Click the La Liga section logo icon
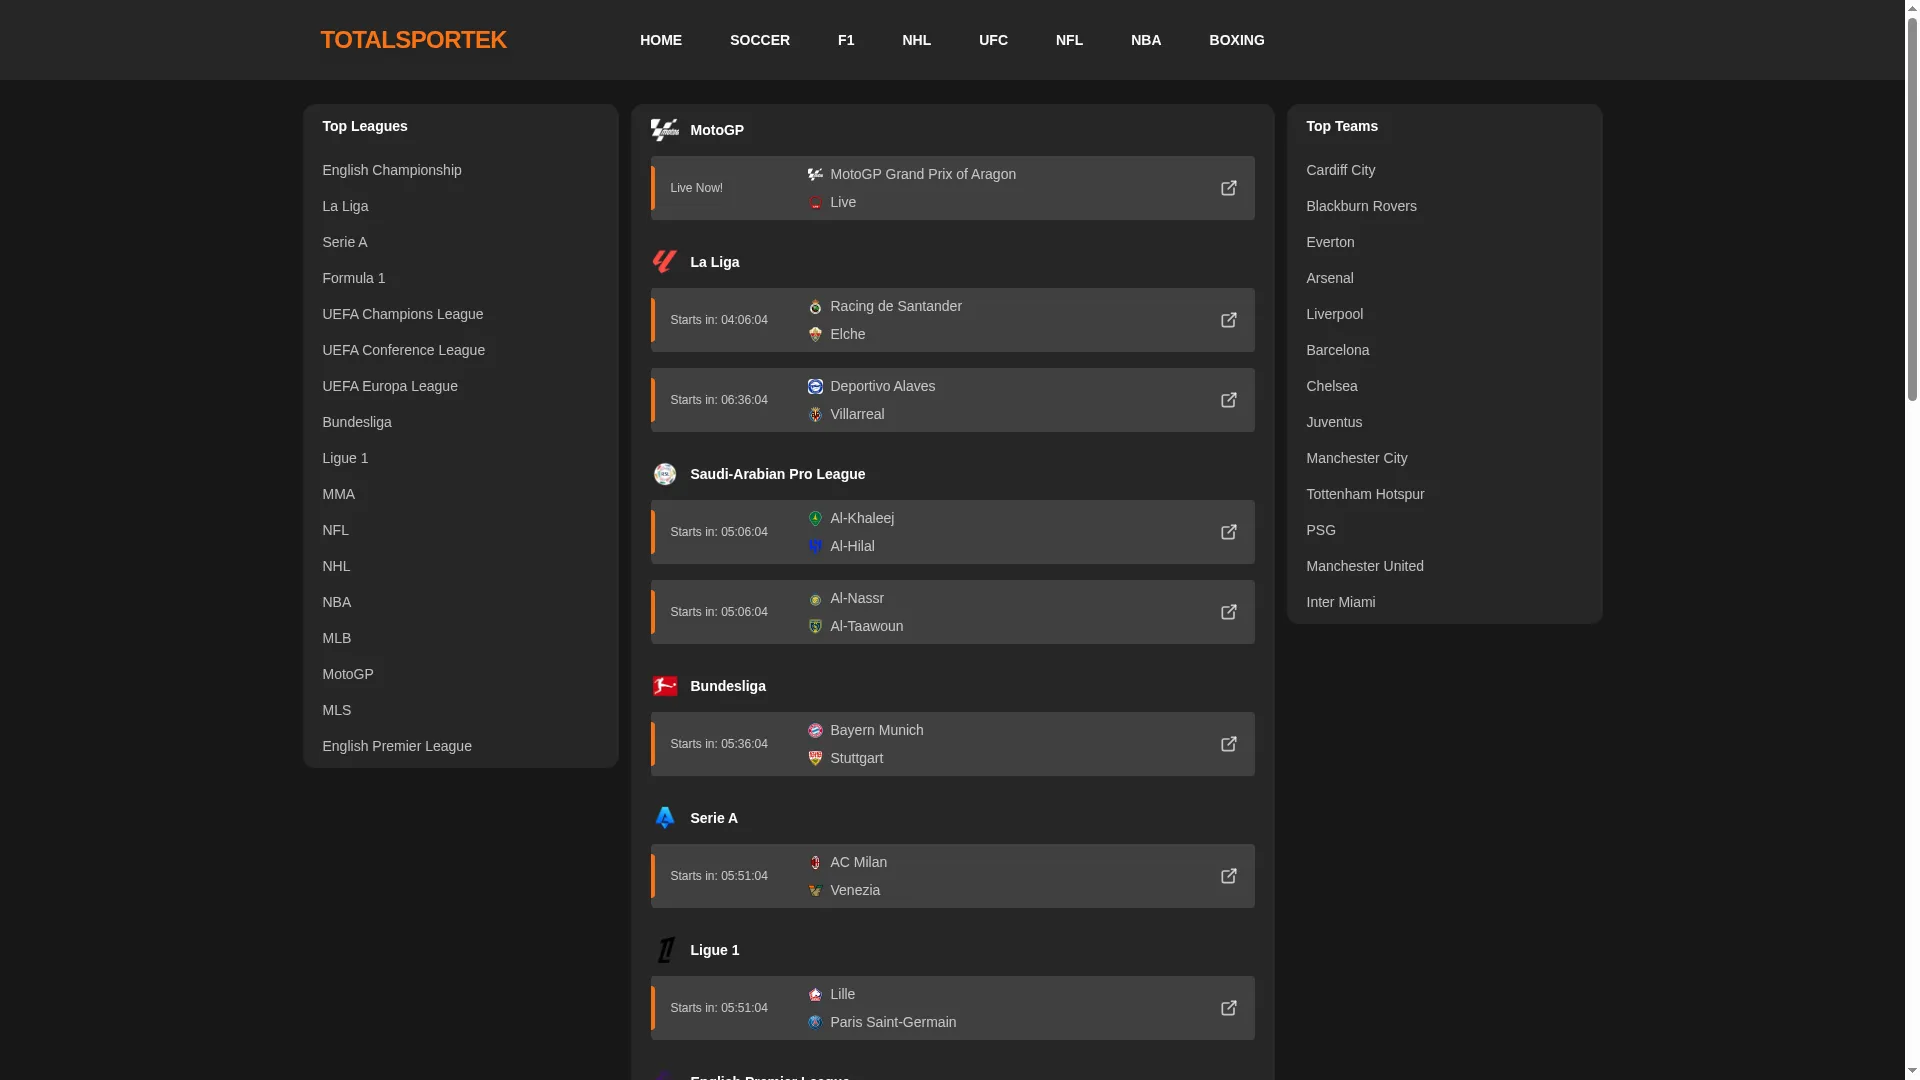 665,262
